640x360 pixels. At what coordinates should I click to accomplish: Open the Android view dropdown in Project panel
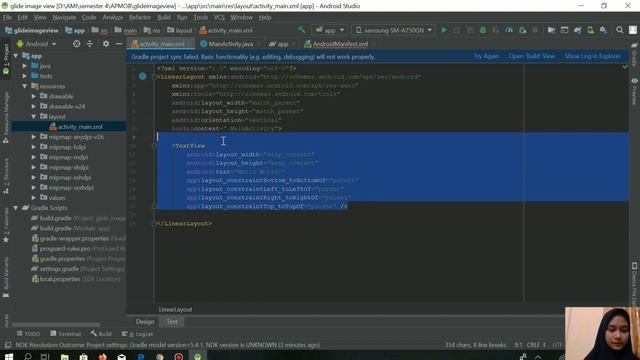click(x=36, y=44)
